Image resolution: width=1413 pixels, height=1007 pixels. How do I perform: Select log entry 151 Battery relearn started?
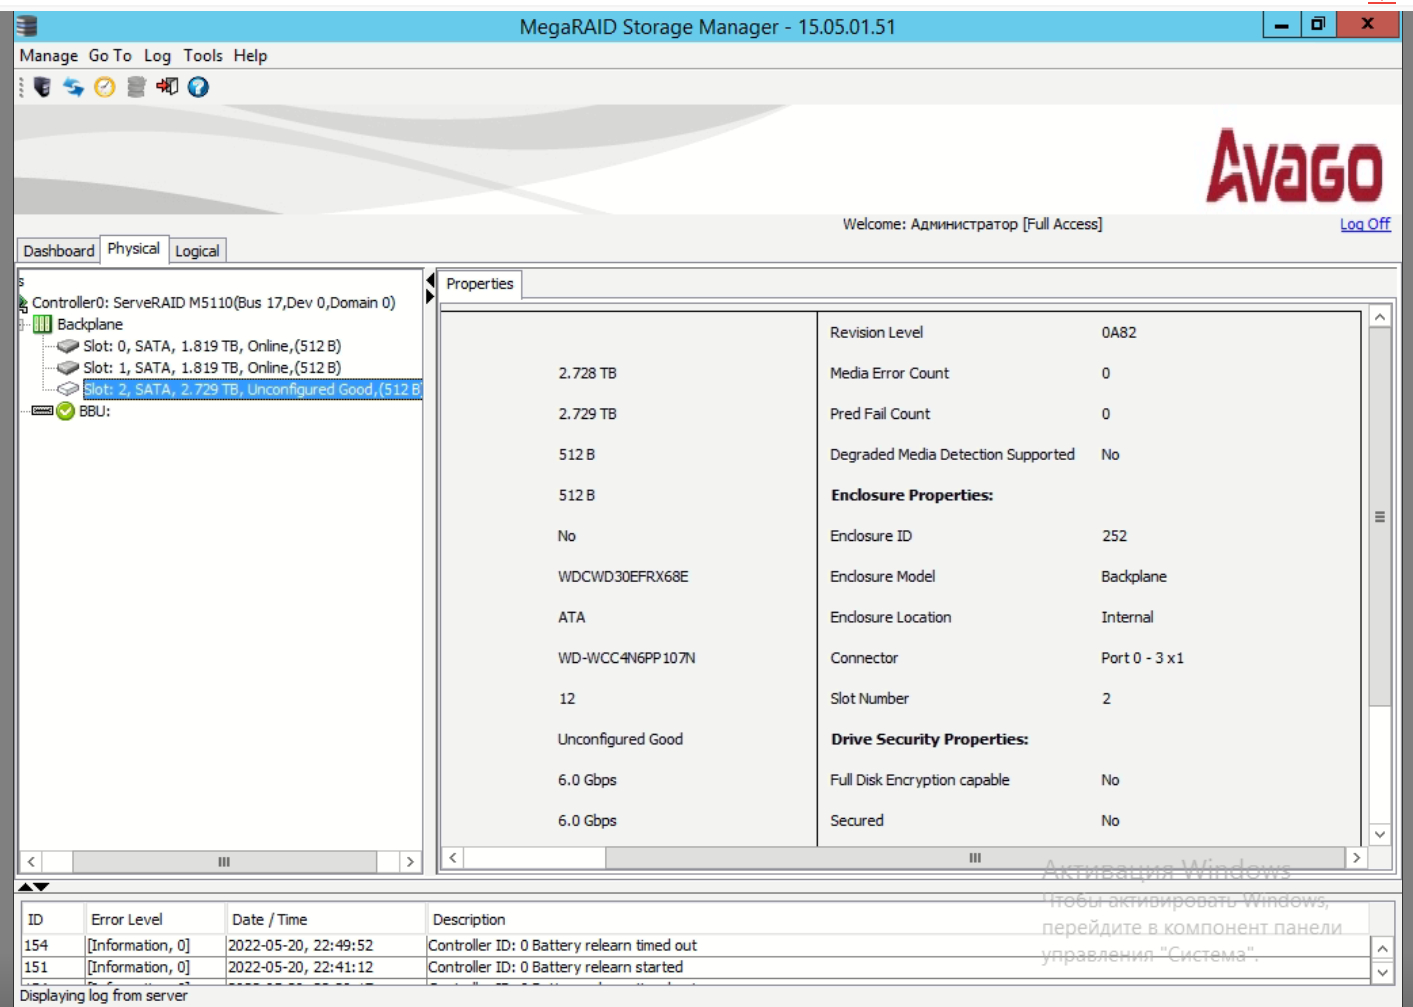695,967
